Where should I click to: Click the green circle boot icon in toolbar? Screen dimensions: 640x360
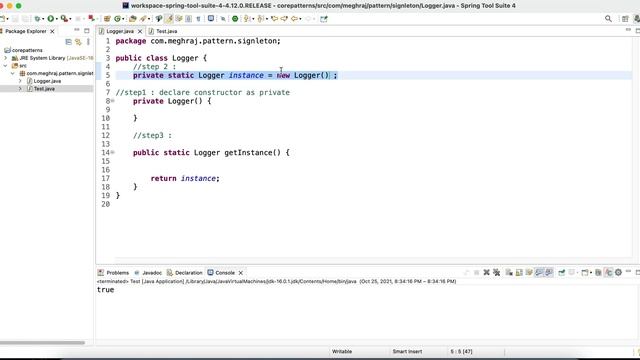[235, 19]
